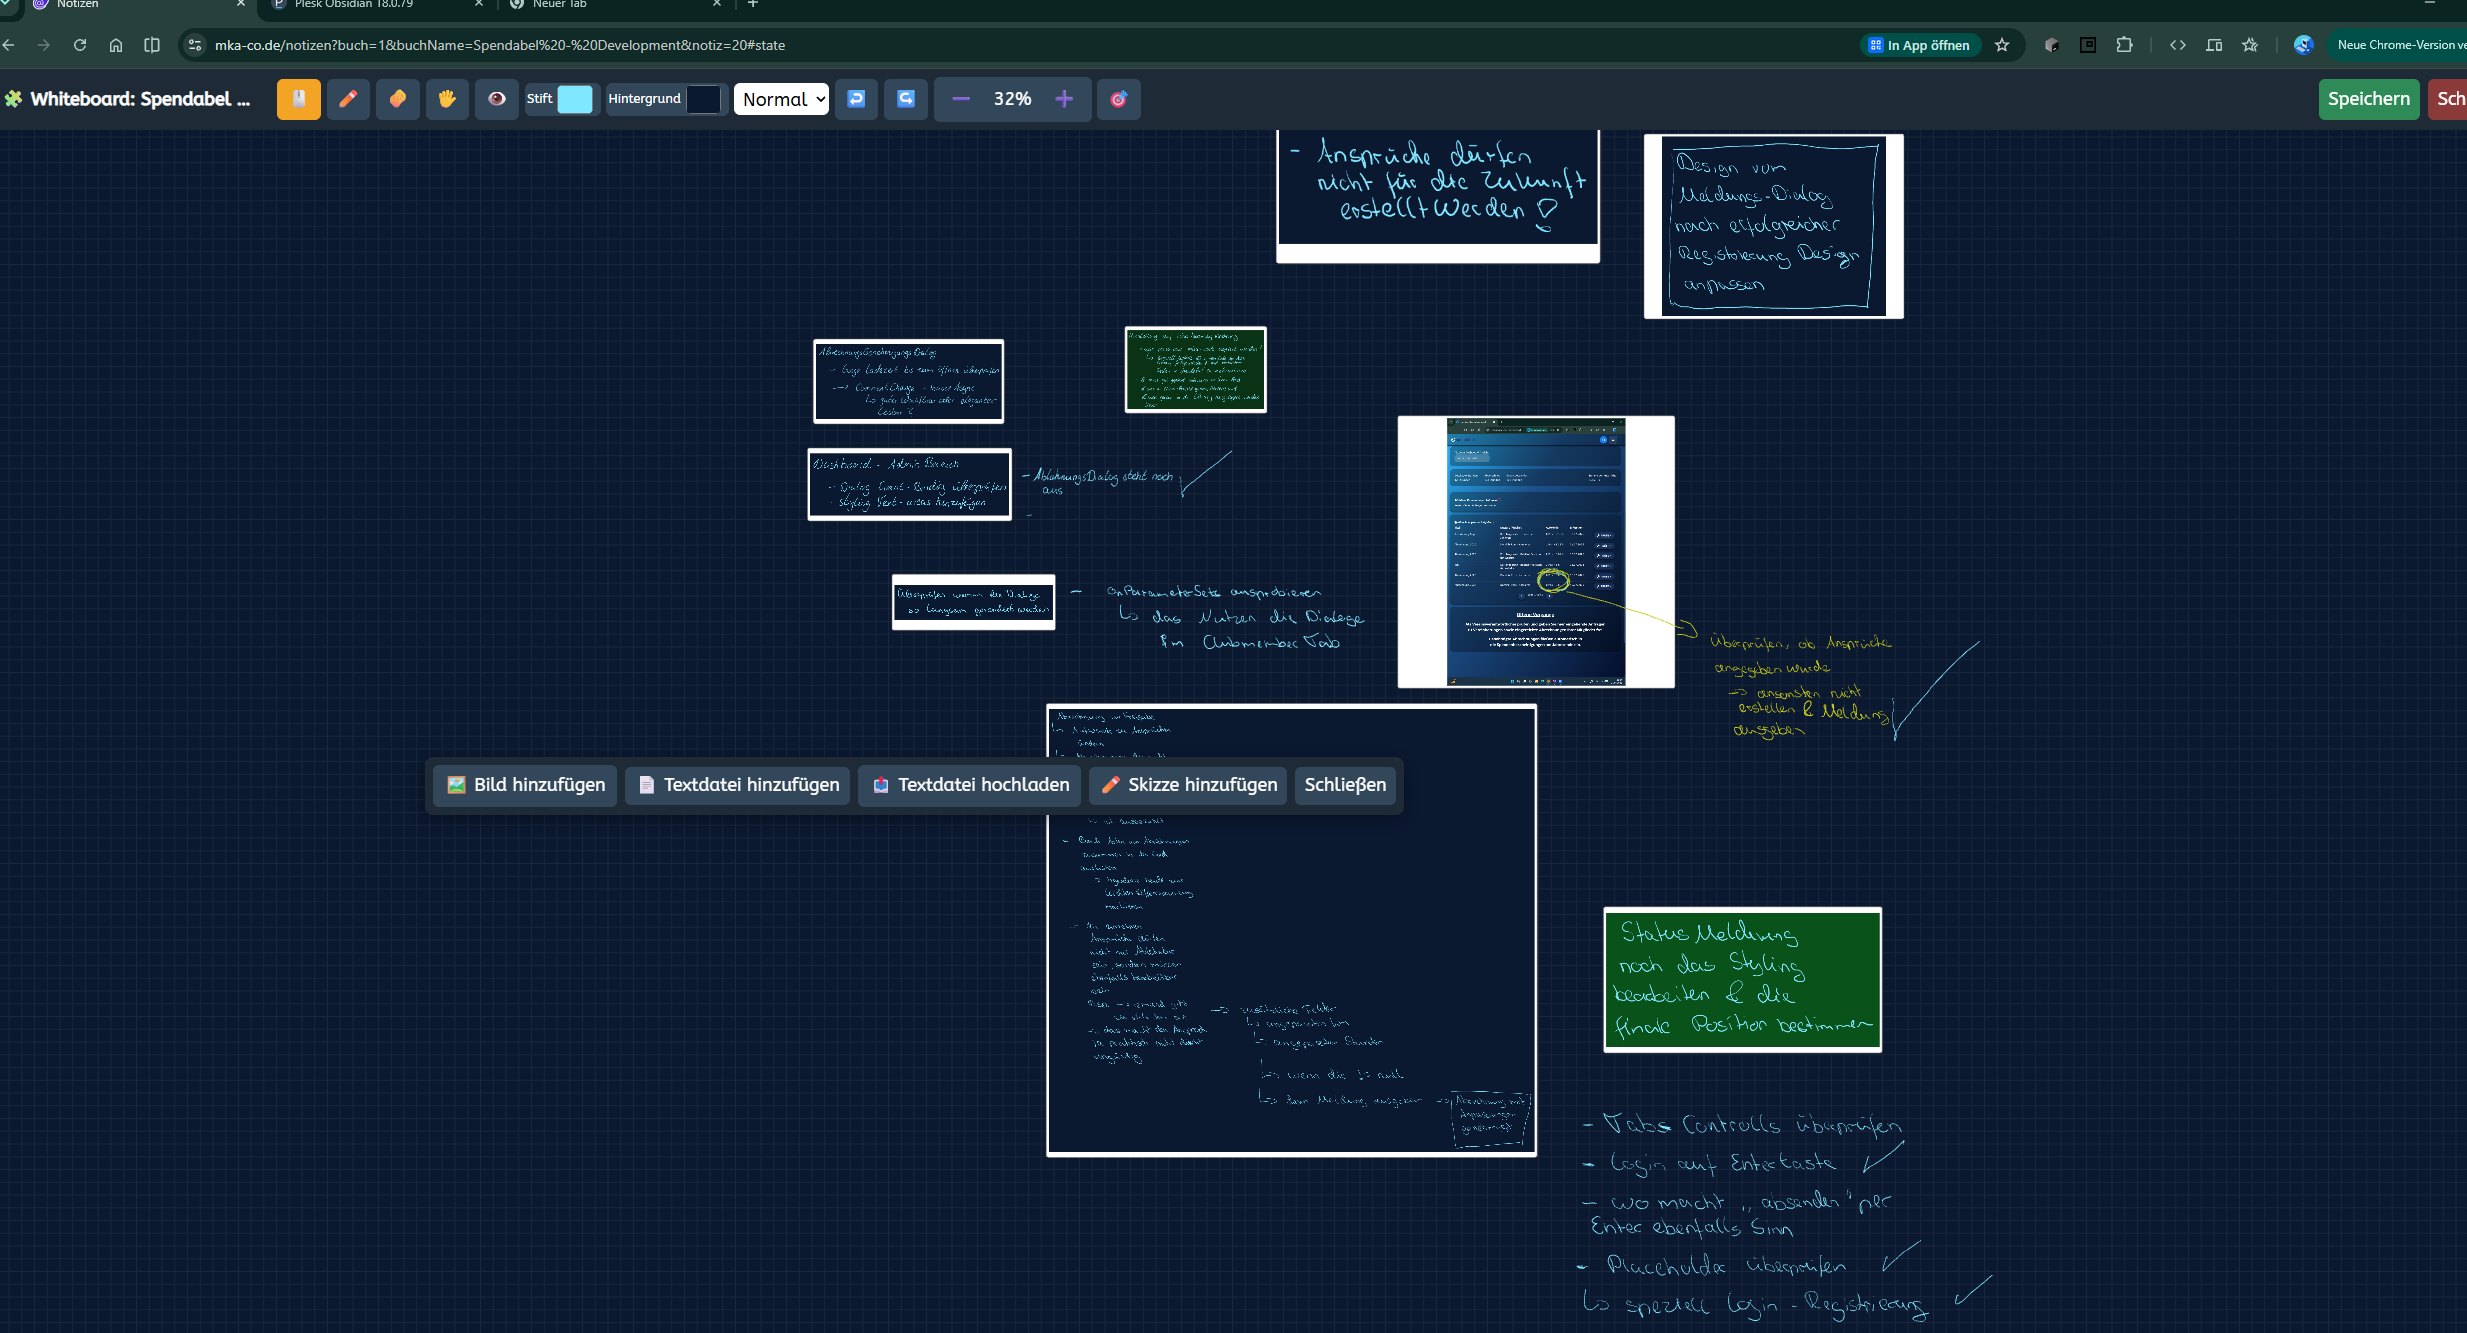2467x1333 pixels.
Task: Activate the hand pan tool
Action: tap(447, 99)
